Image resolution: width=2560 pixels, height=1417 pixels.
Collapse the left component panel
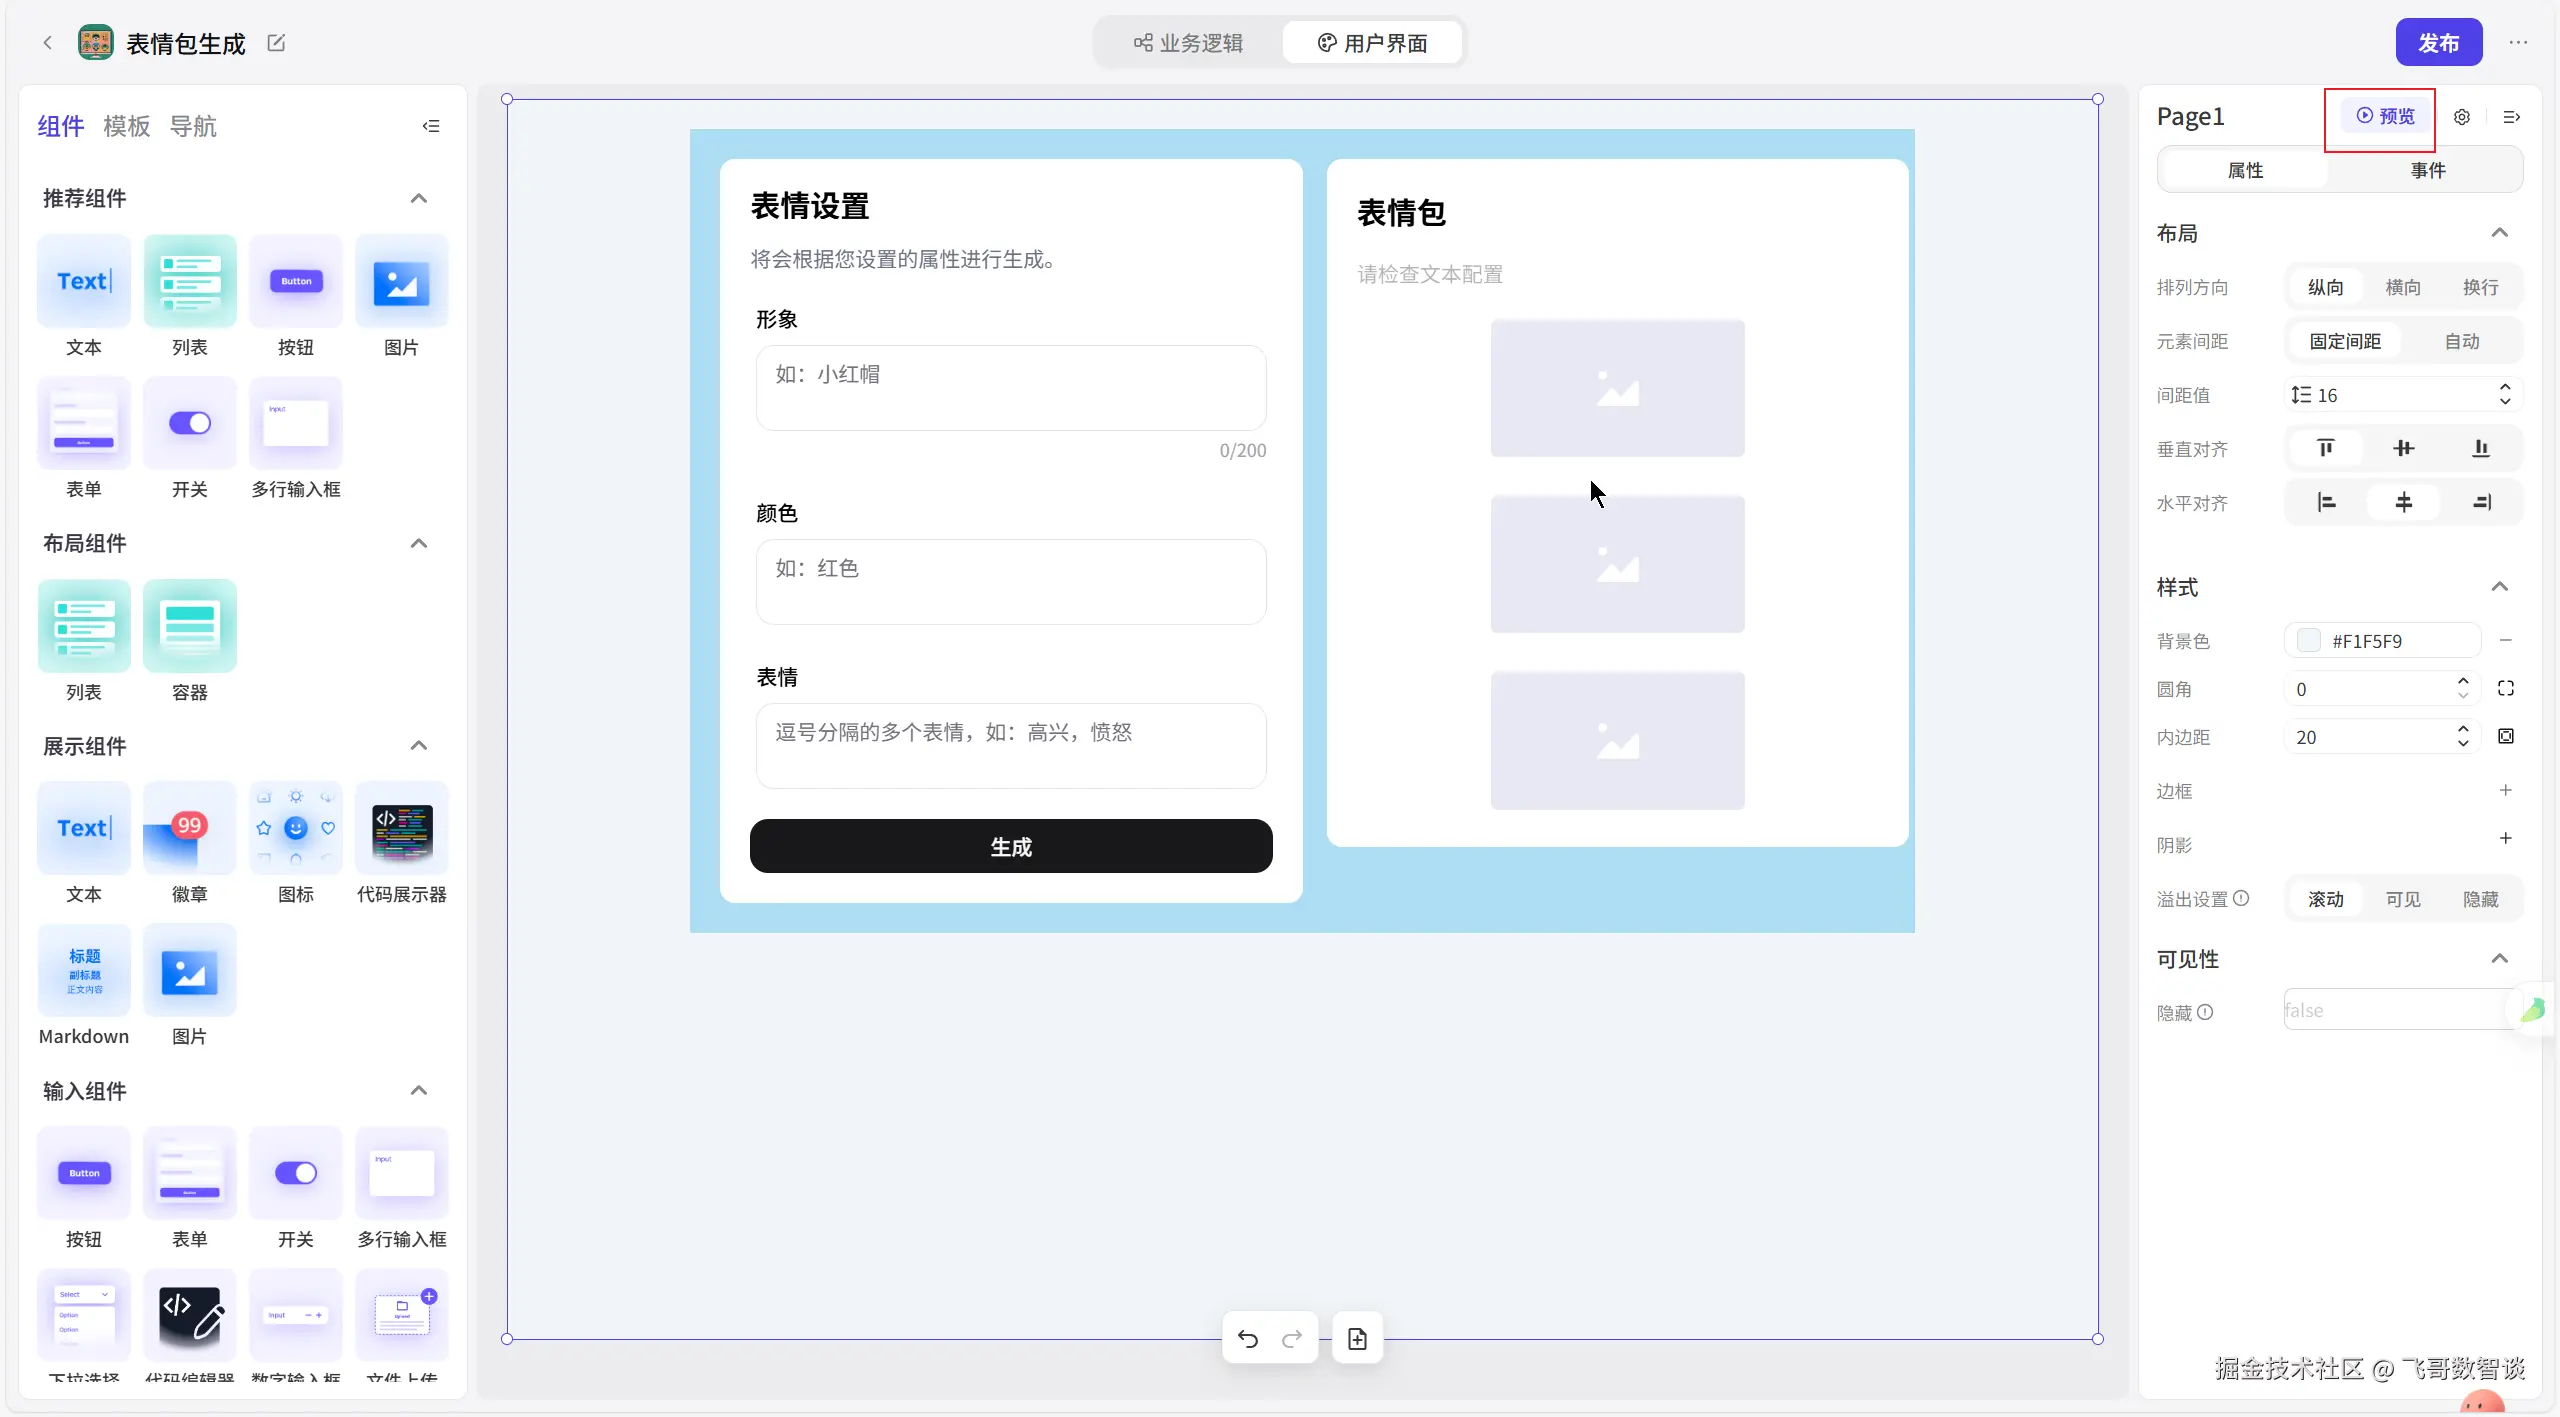pos(431,126)
